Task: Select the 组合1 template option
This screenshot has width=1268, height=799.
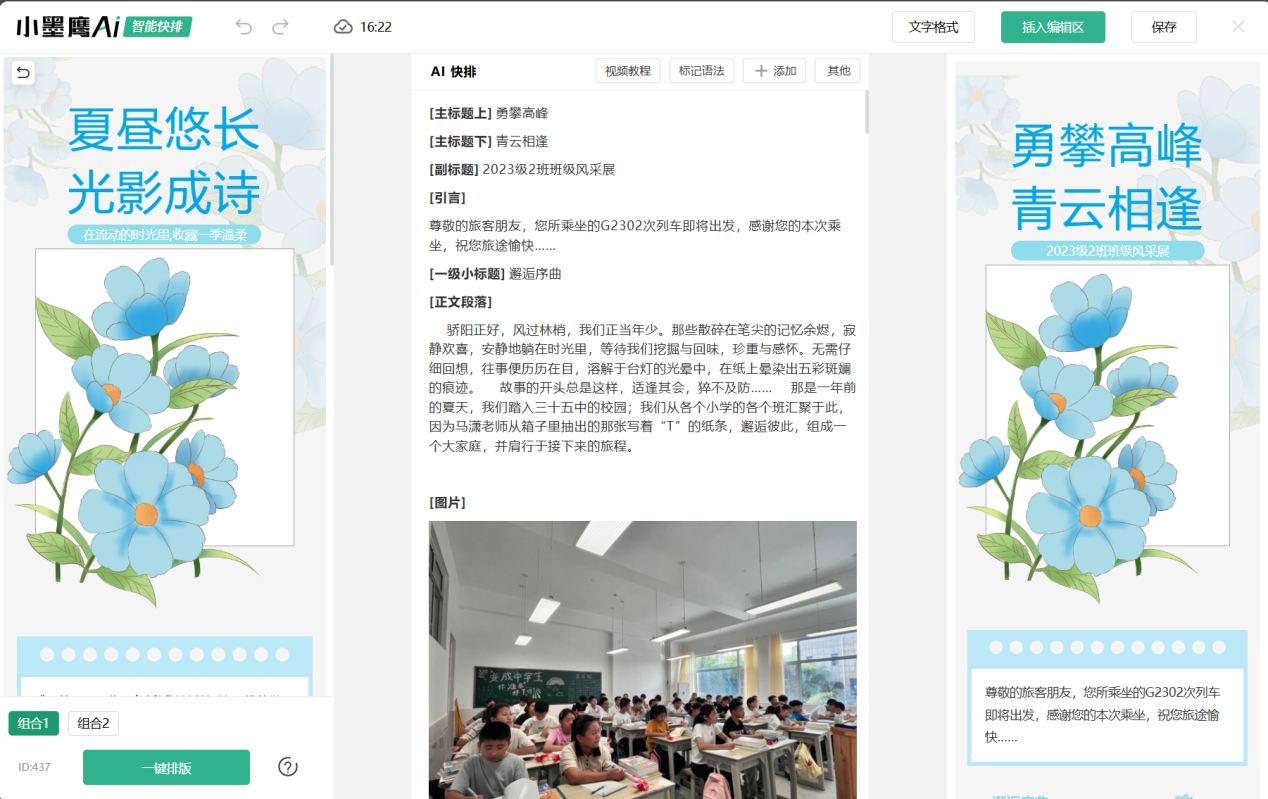Action: [34, 723]
